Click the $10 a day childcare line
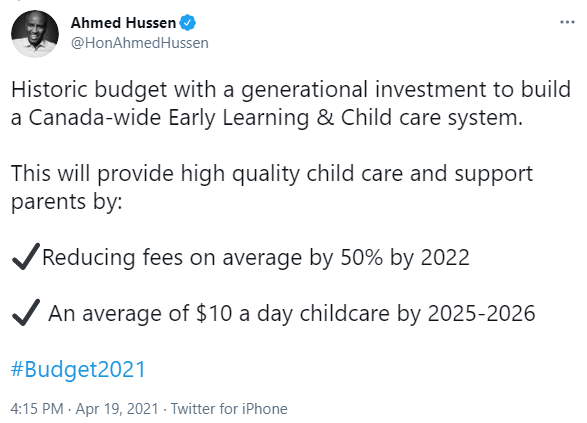This screenshot has width=587, height=423. [292, 314]
